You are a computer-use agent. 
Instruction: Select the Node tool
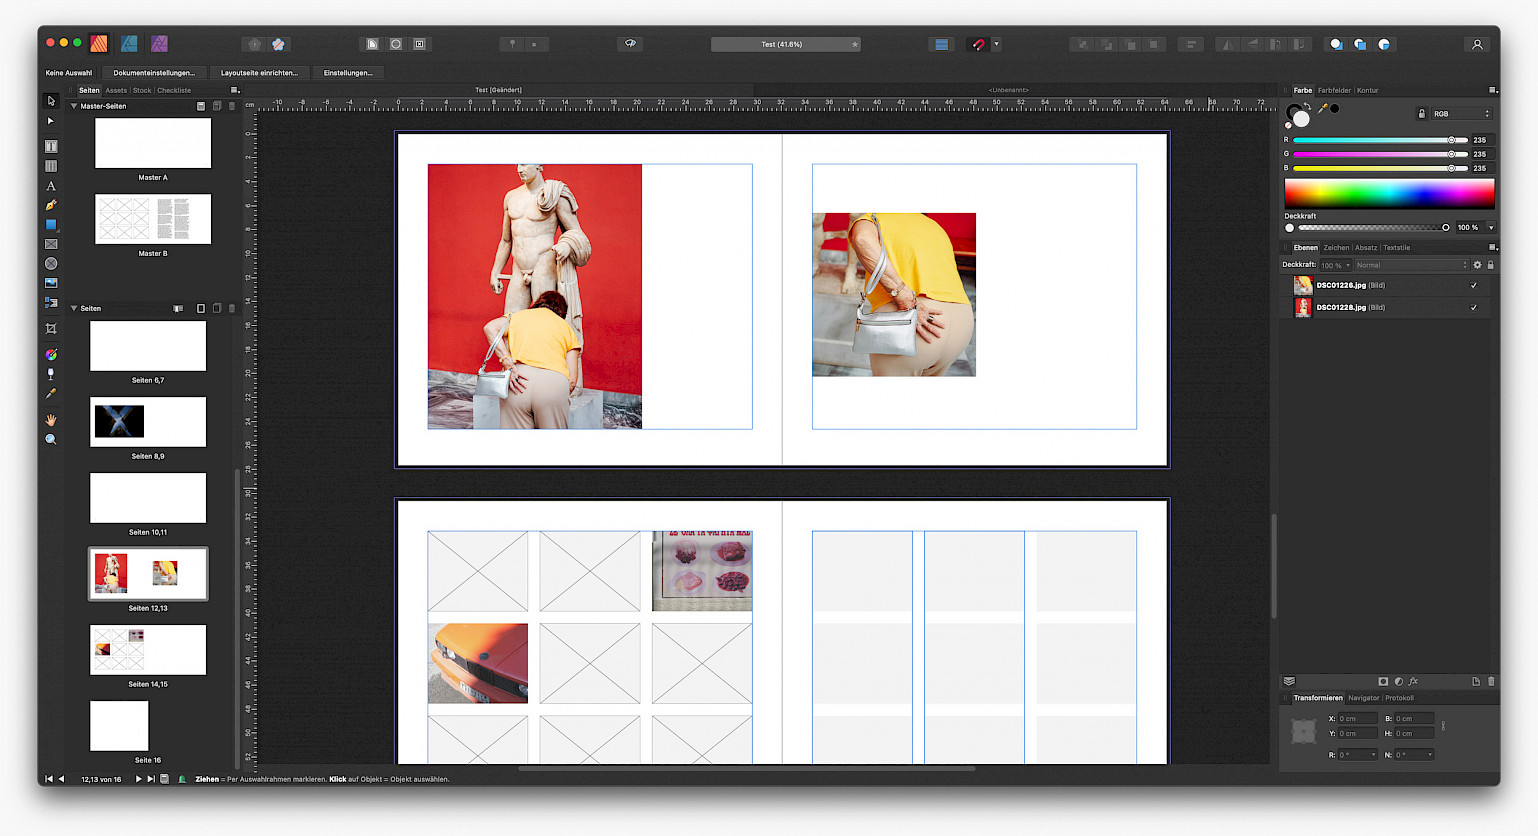51,121
